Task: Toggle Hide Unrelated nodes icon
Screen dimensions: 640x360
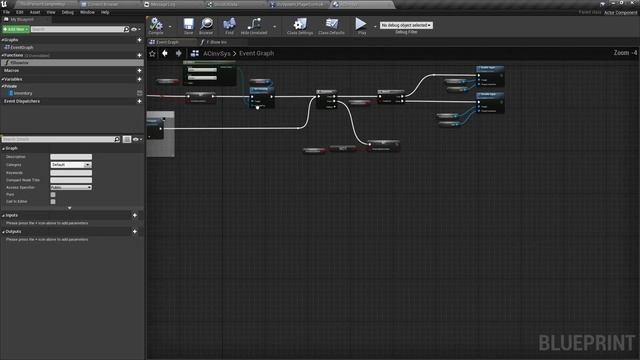Action: [253, 25]
